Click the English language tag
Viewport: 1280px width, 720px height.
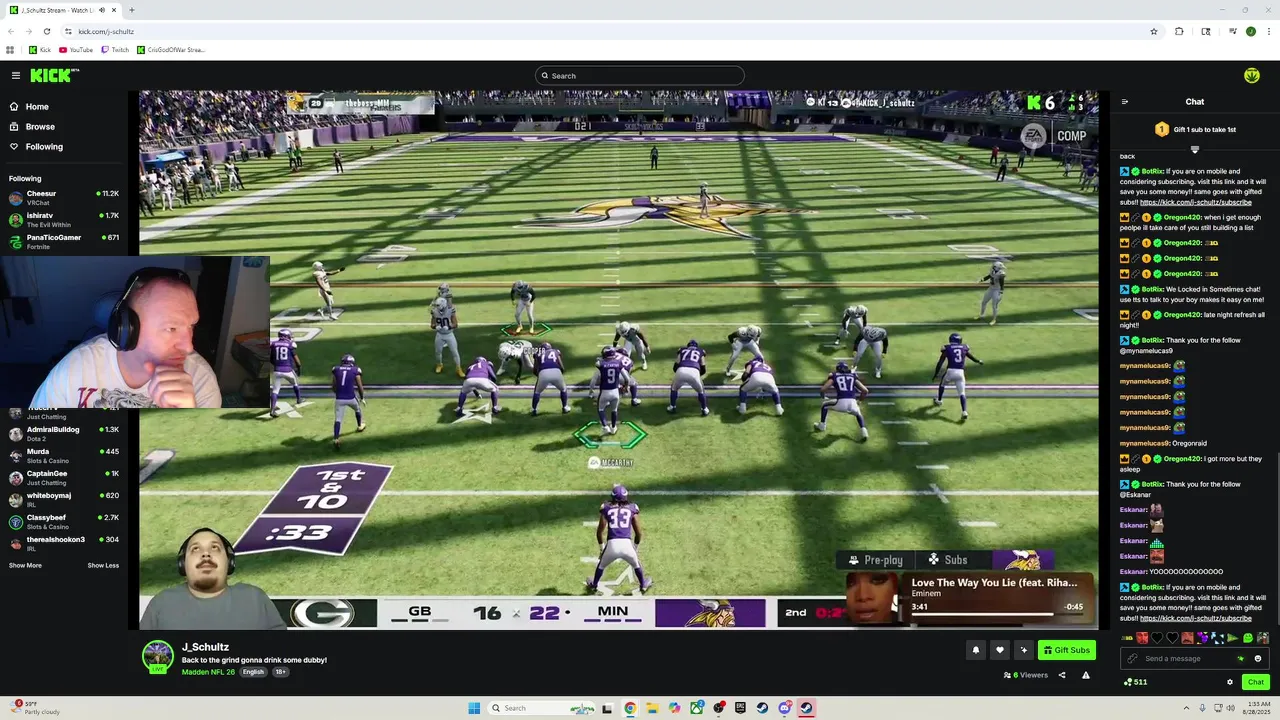(x=253, y=672)
